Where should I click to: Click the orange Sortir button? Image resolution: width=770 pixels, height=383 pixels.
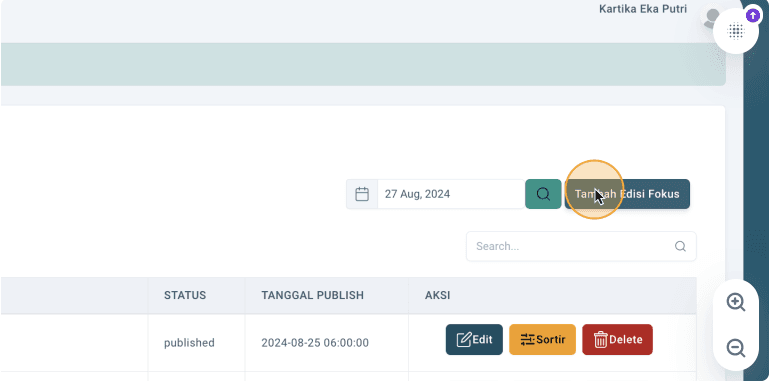pyautogui.click(x=543, y=339)
